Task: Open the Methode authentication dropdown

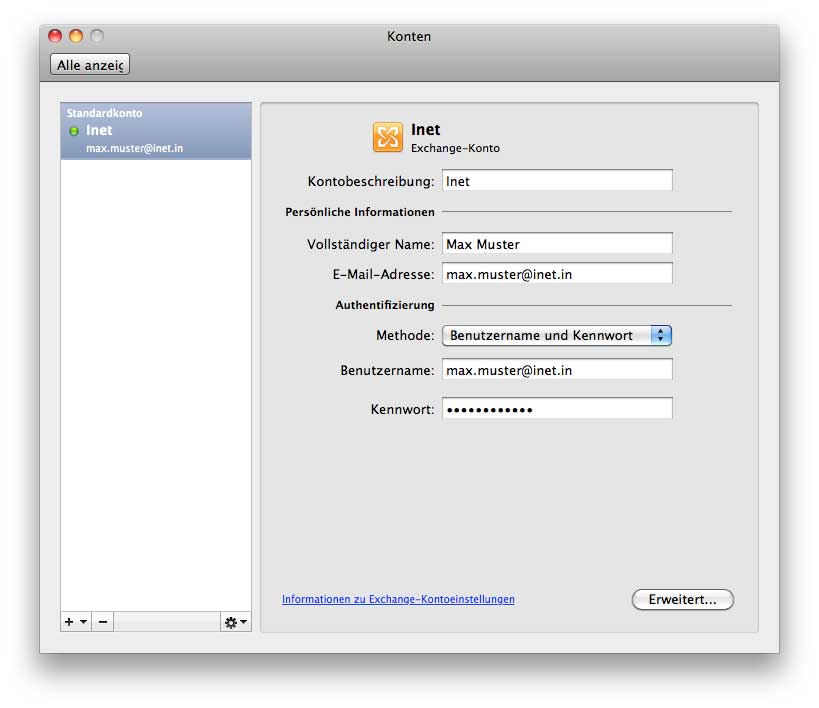Action: [557, 336]
